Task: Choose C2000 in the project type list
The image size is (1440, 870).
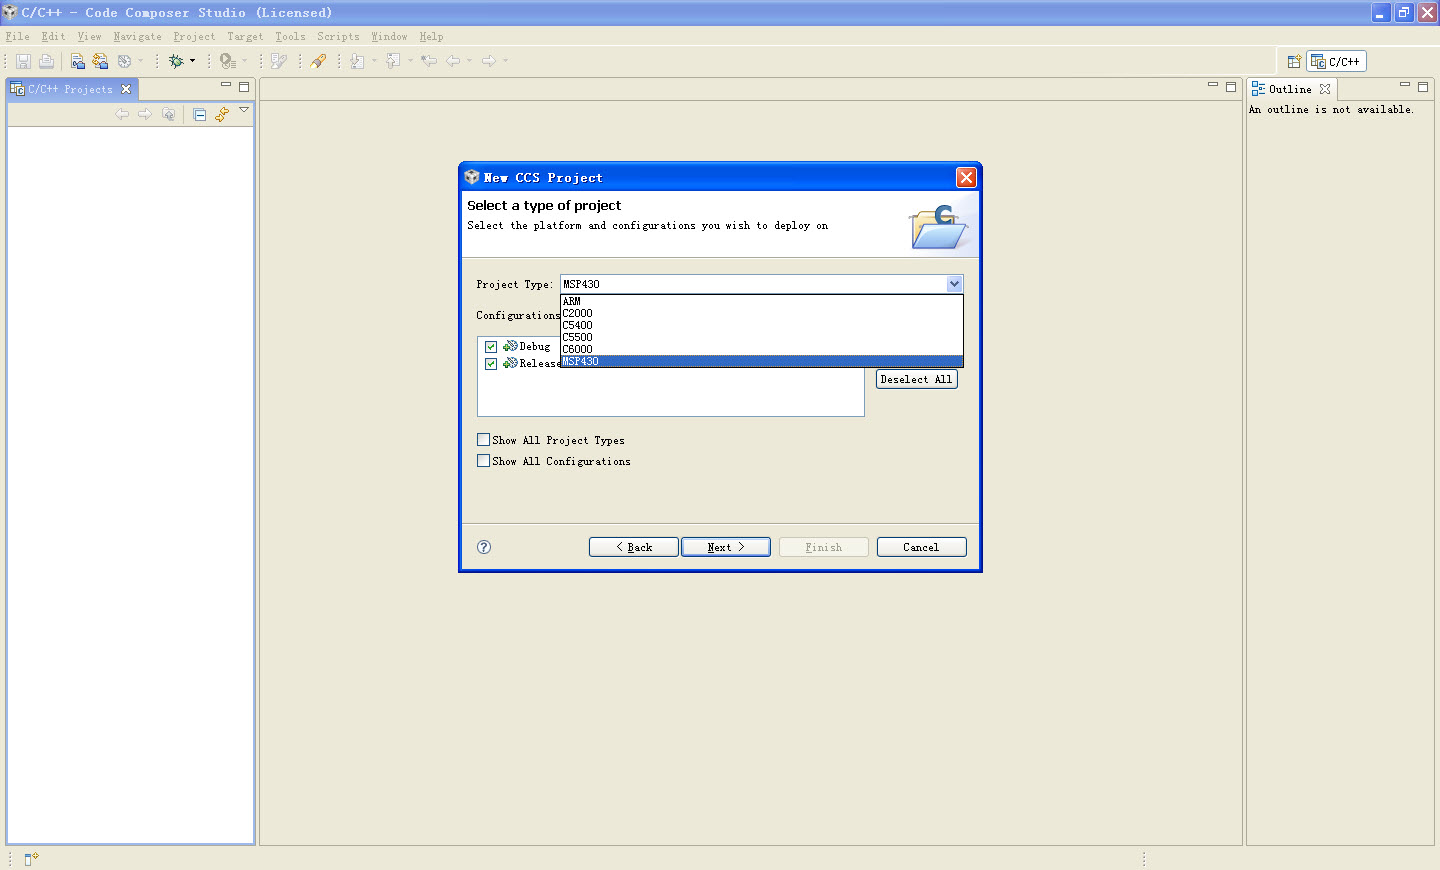Action: [x=761, y=313]
